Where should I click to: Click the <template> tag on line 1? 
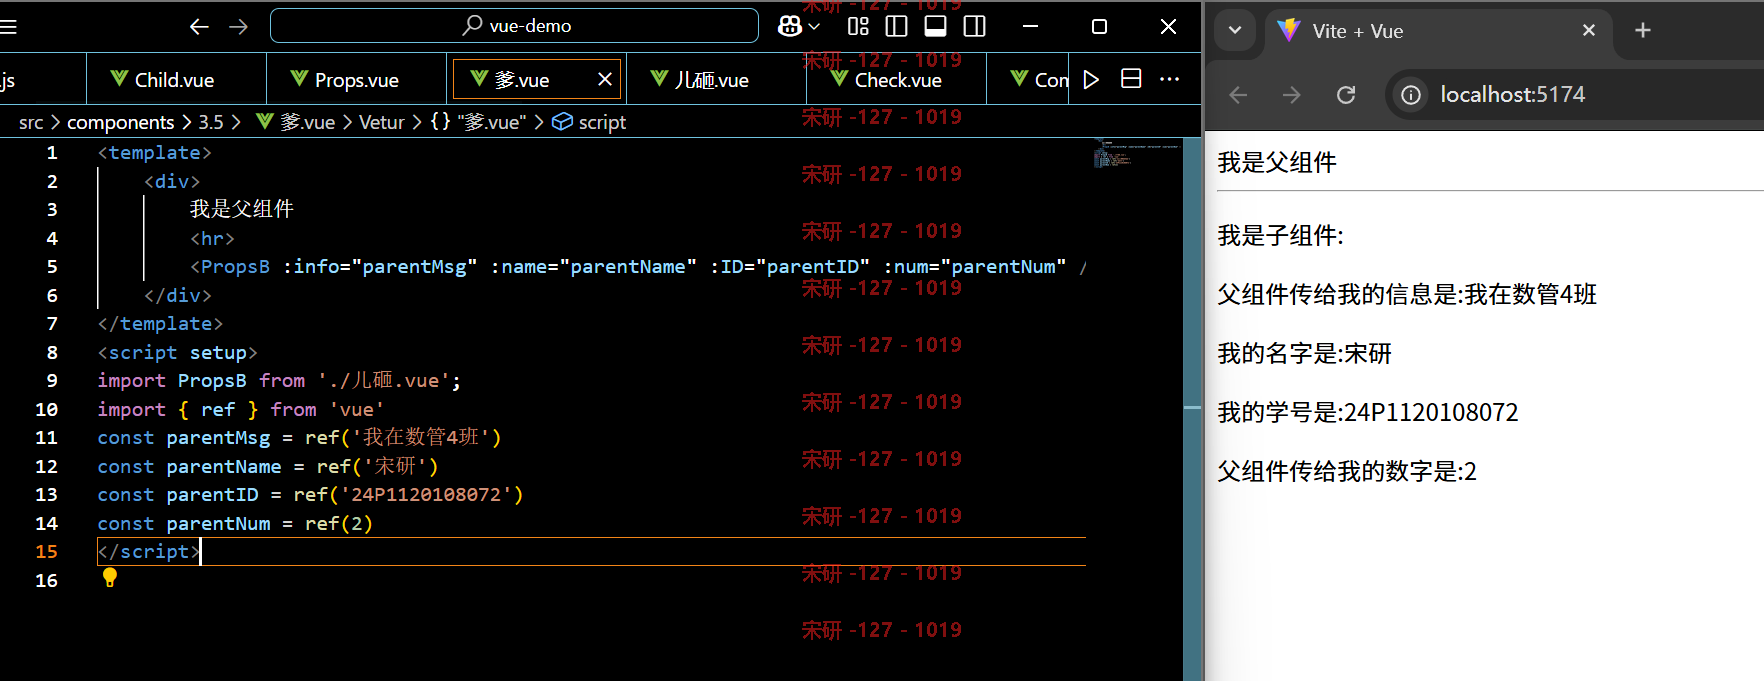click(155, 153)
